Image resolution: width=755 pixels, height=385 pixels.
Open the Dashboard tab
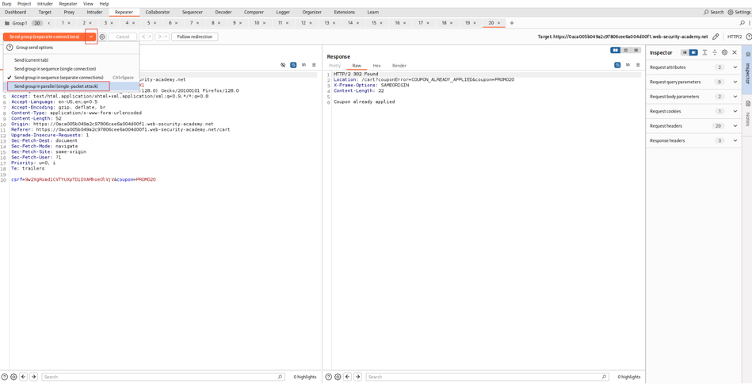pyautogui.click(x=15, y=12)
